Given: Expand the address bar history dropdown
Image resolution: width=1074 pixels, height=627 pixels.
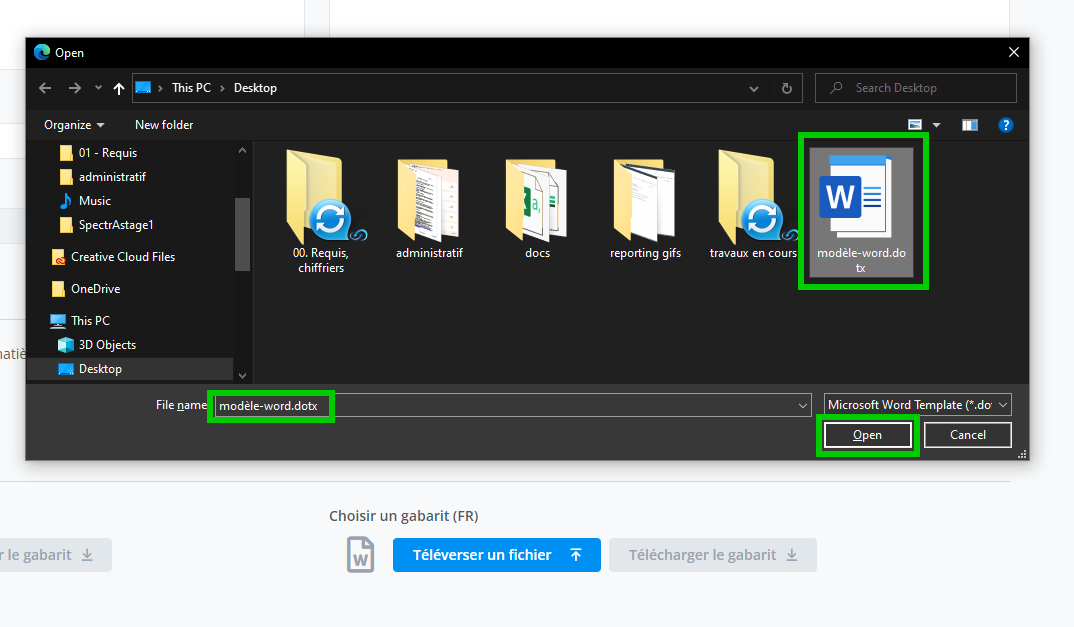Looking at the screenshot, I should point(754,88).
